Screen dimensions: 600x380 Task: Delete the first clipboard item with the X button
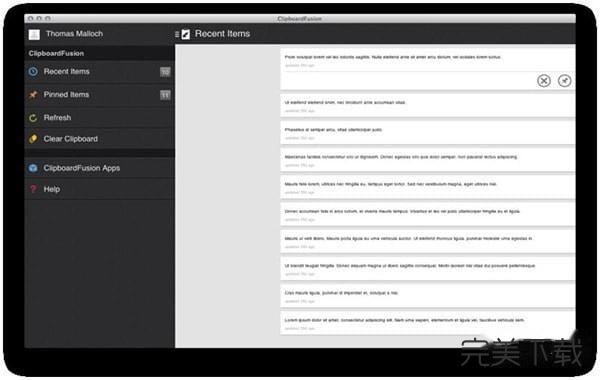[x=544, y=81]
